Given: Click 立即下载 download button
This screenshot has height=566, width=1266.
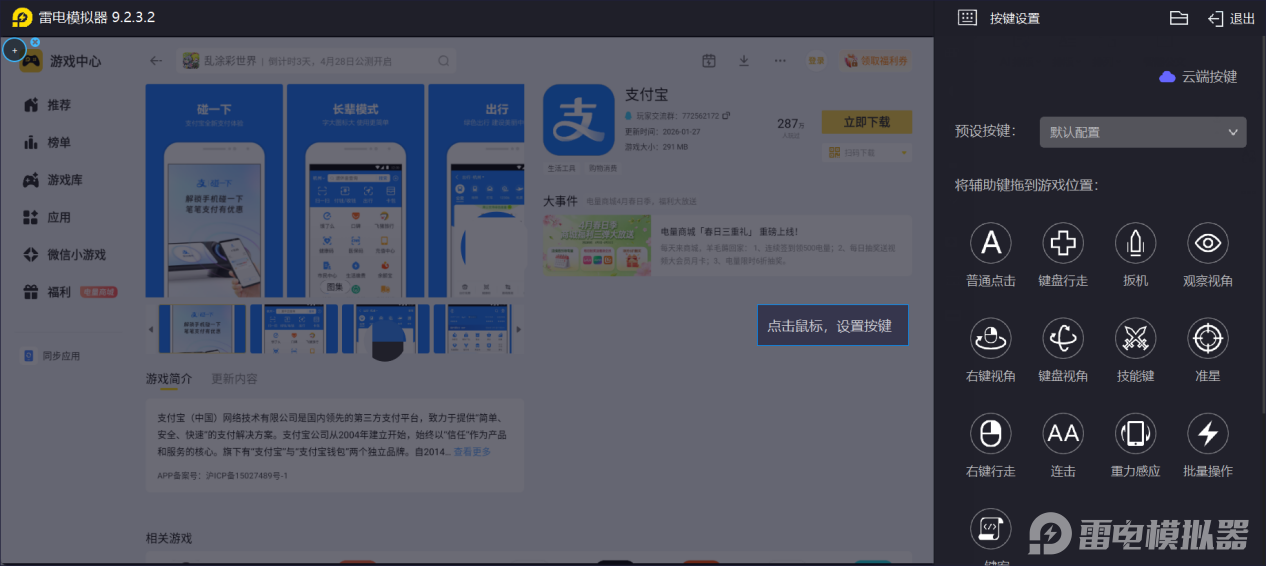Looking at the screenshot, I should tap(867, 122).
